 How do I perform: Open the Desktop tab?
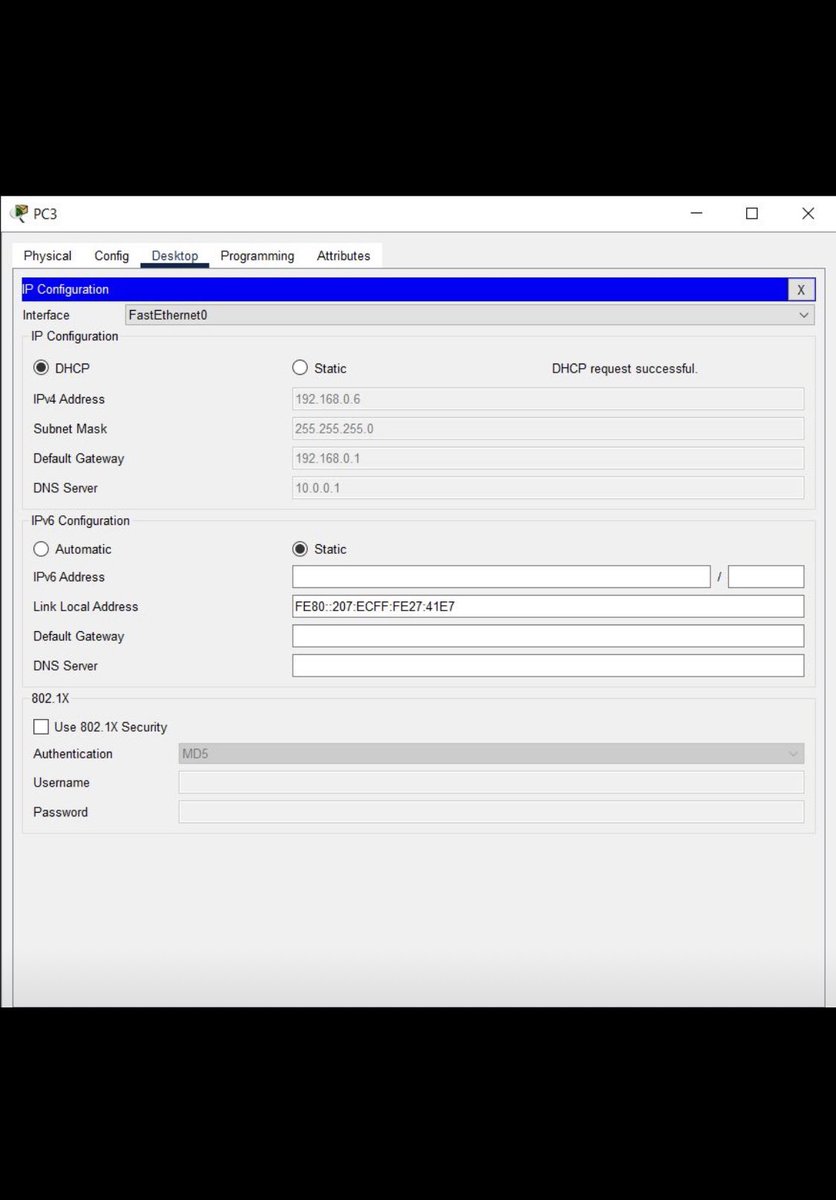pos(175,256)
